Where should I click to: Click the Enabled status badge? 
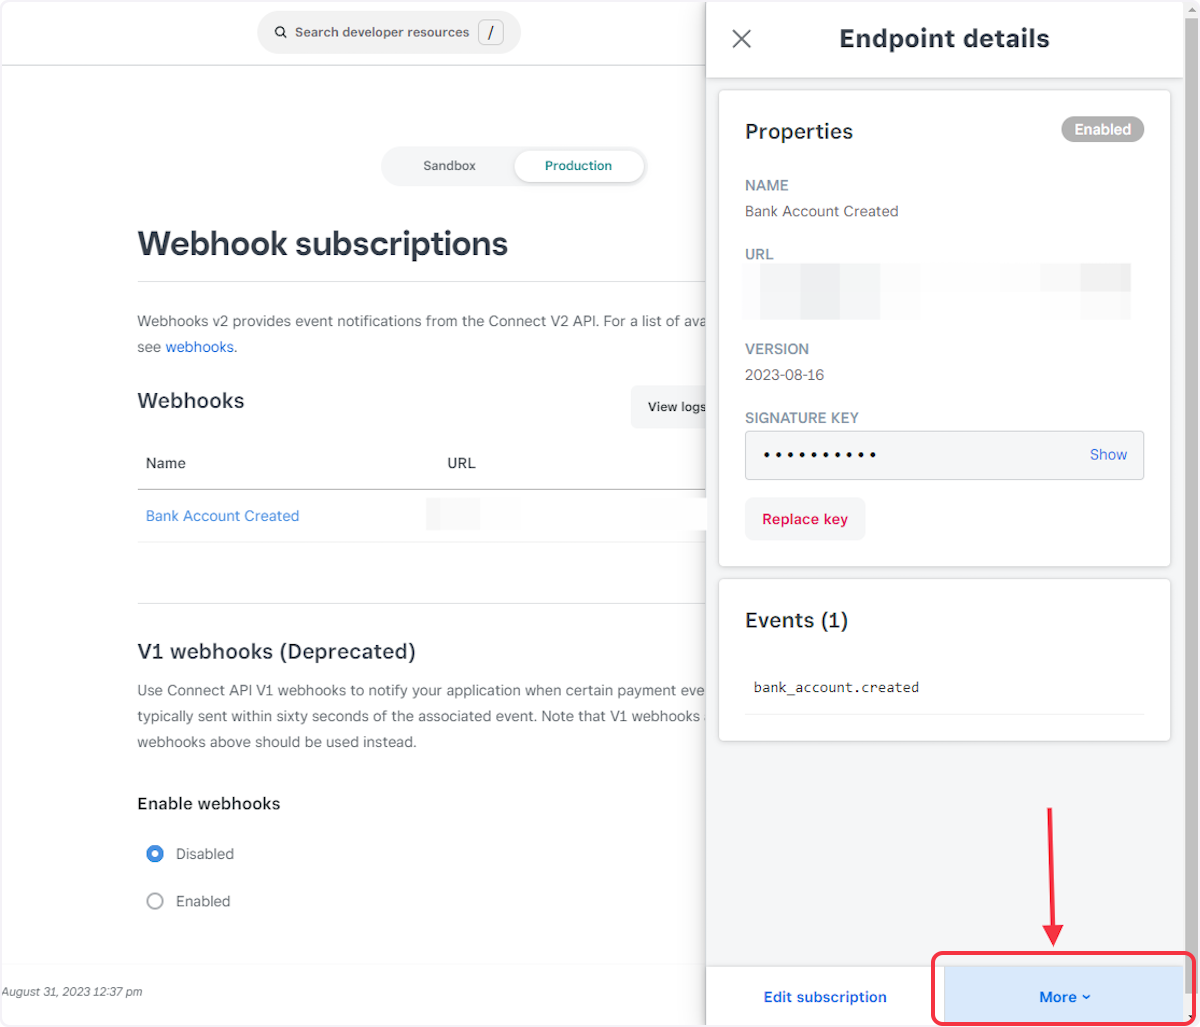[1102, 130]
